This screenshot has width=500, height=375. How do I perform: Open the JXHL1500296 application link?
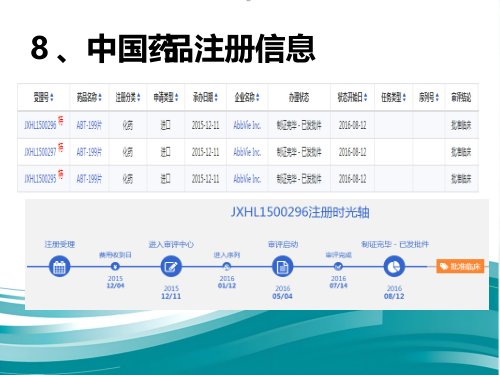40,125
